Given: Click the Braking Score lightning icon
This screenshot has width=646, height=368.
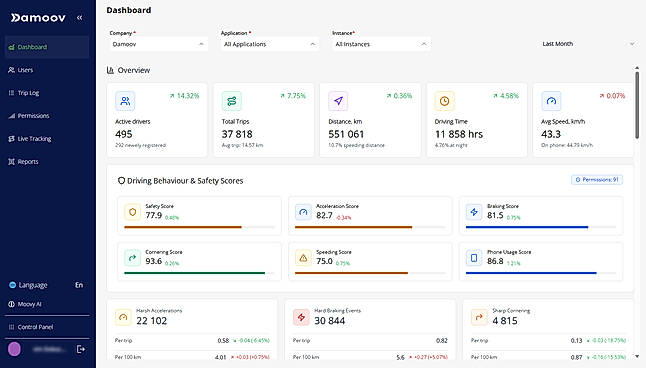Looking at the screenshot, I should pyautogui.click(x=474, y=212).
